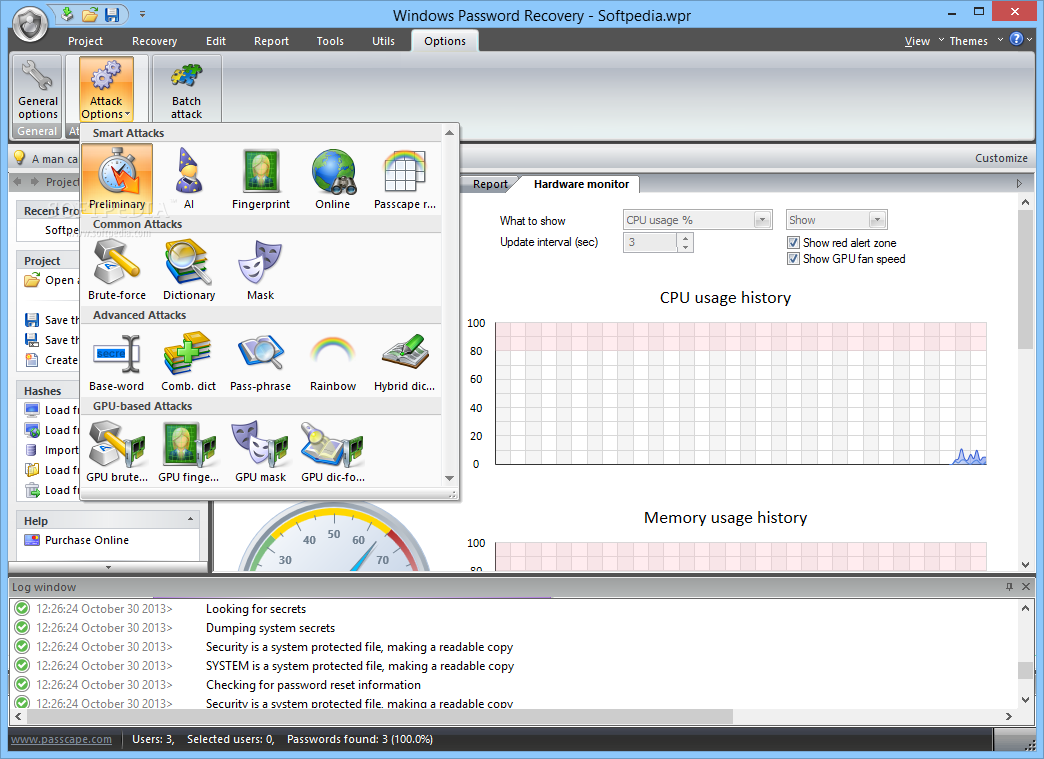Switch to the Report document tab

point(490,184)
